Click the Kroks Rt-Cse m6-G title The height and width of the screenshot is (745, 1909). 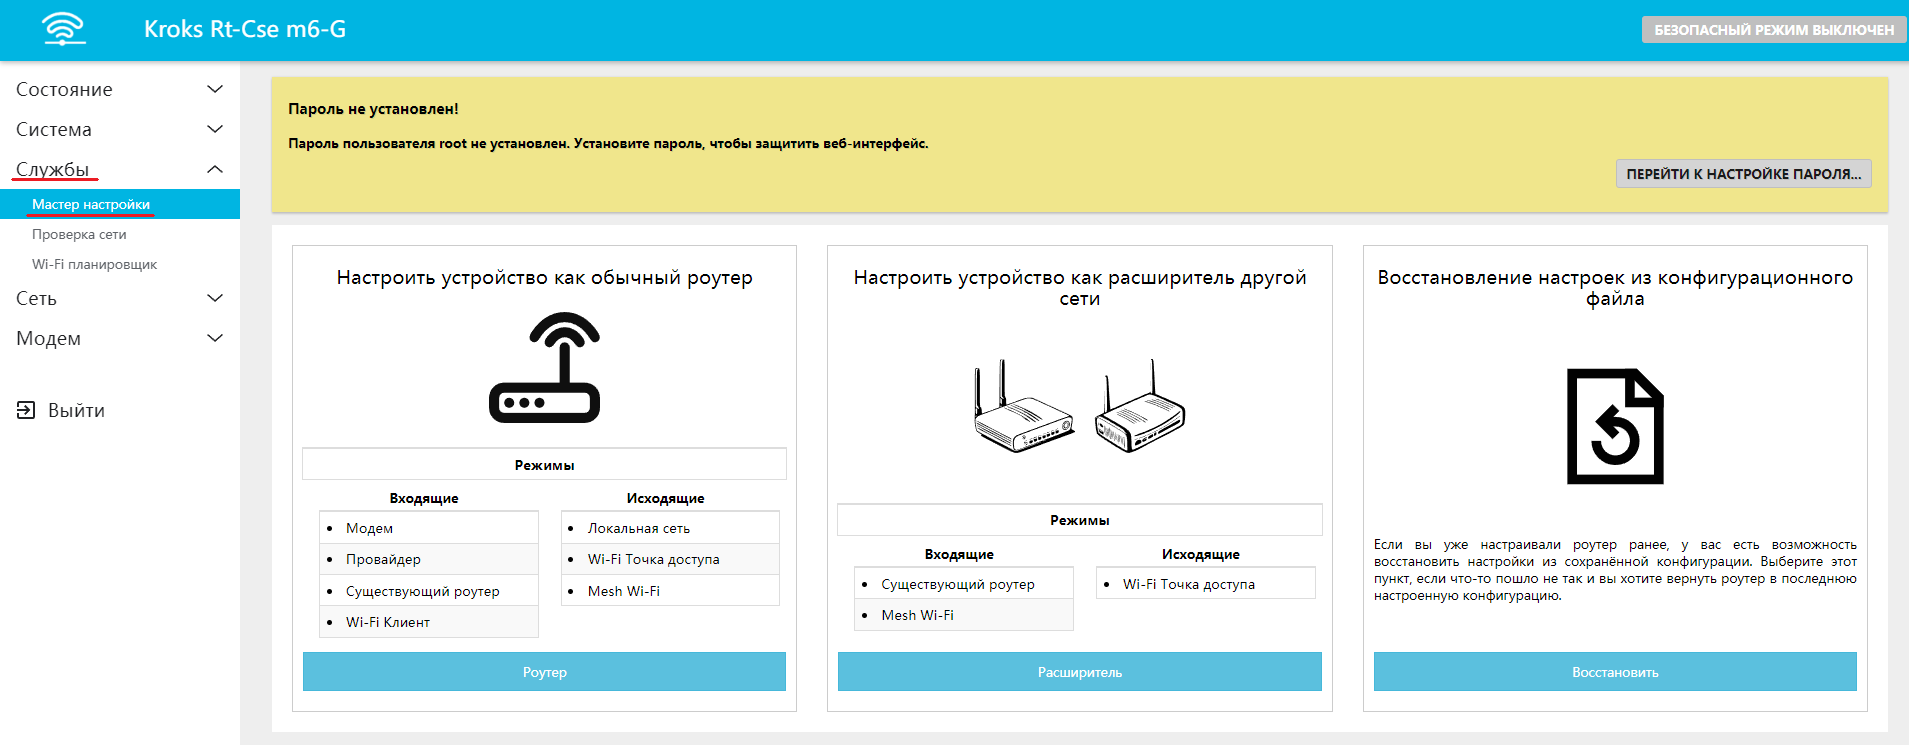245,29
